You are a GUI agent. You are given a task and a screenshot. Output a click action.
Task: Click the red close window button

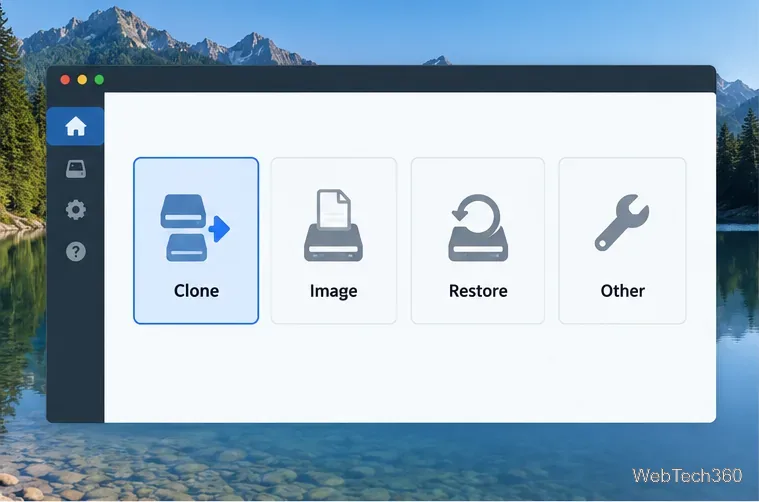[x=65, y=79]
